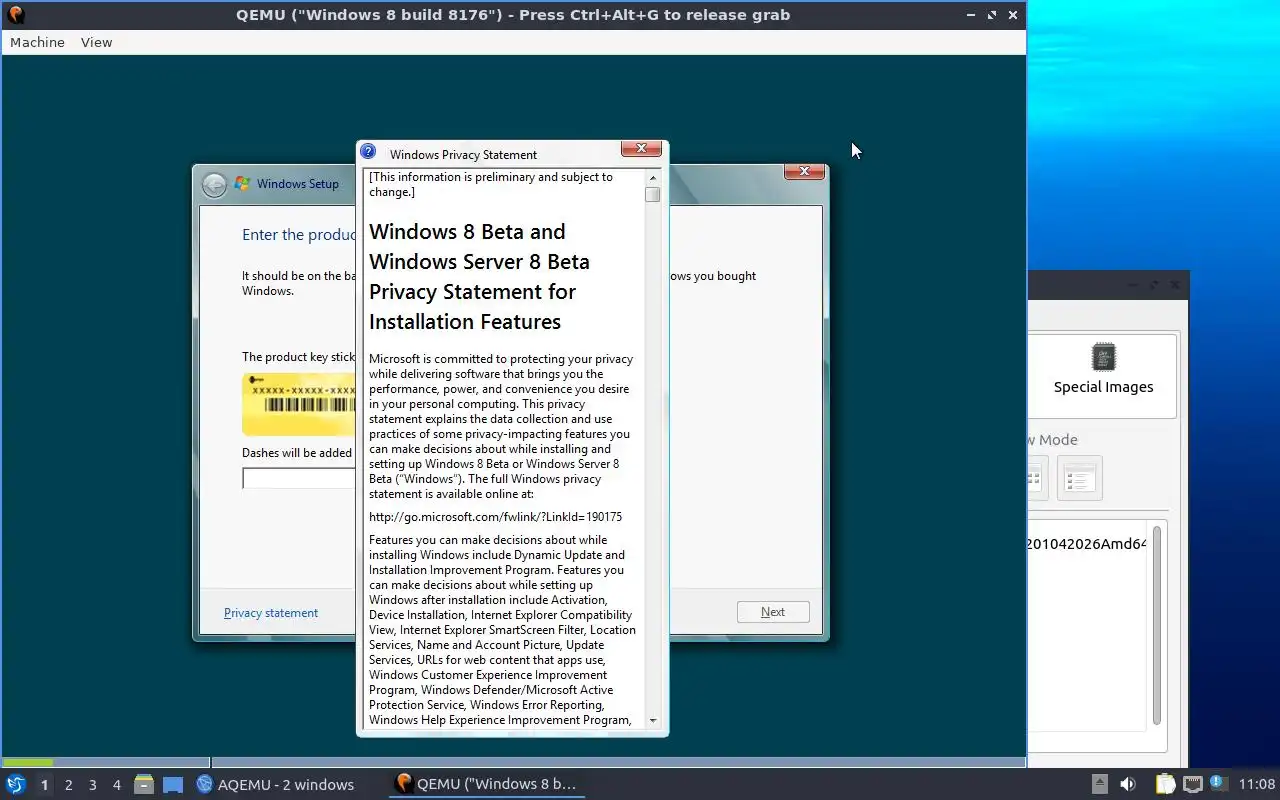Click the Next button in Windows Setup
1280x800 pixels.
(x=773, y=612)
